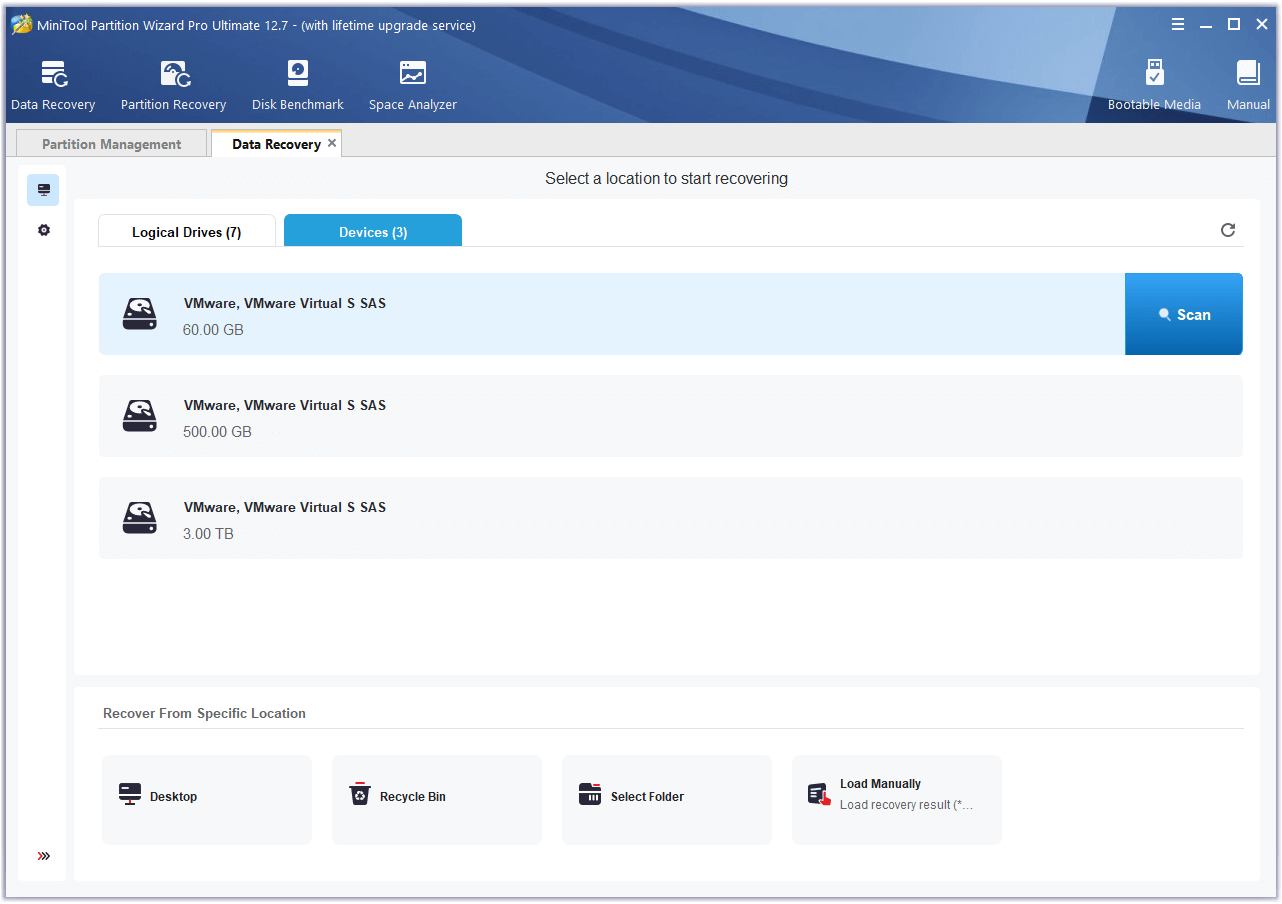Click disk icon of 500.00 GB device
The height and width of the screenshot is (904, 1282).
pos(140,416)
